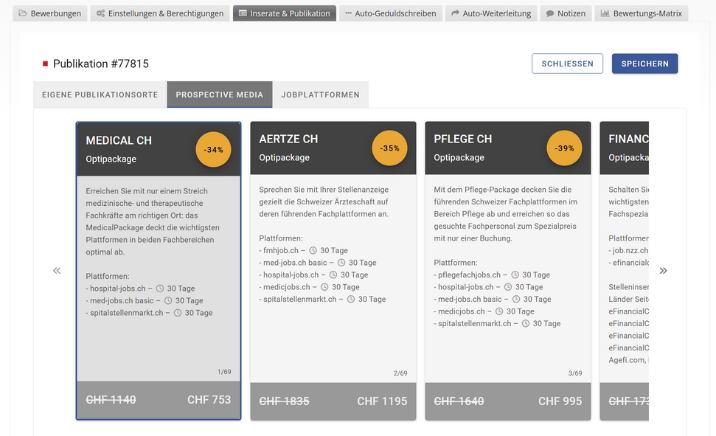The width and height of the screenshot is (716, 436).
Task: Select the AERTZE CH package header
Action: [x=333, y=148]
